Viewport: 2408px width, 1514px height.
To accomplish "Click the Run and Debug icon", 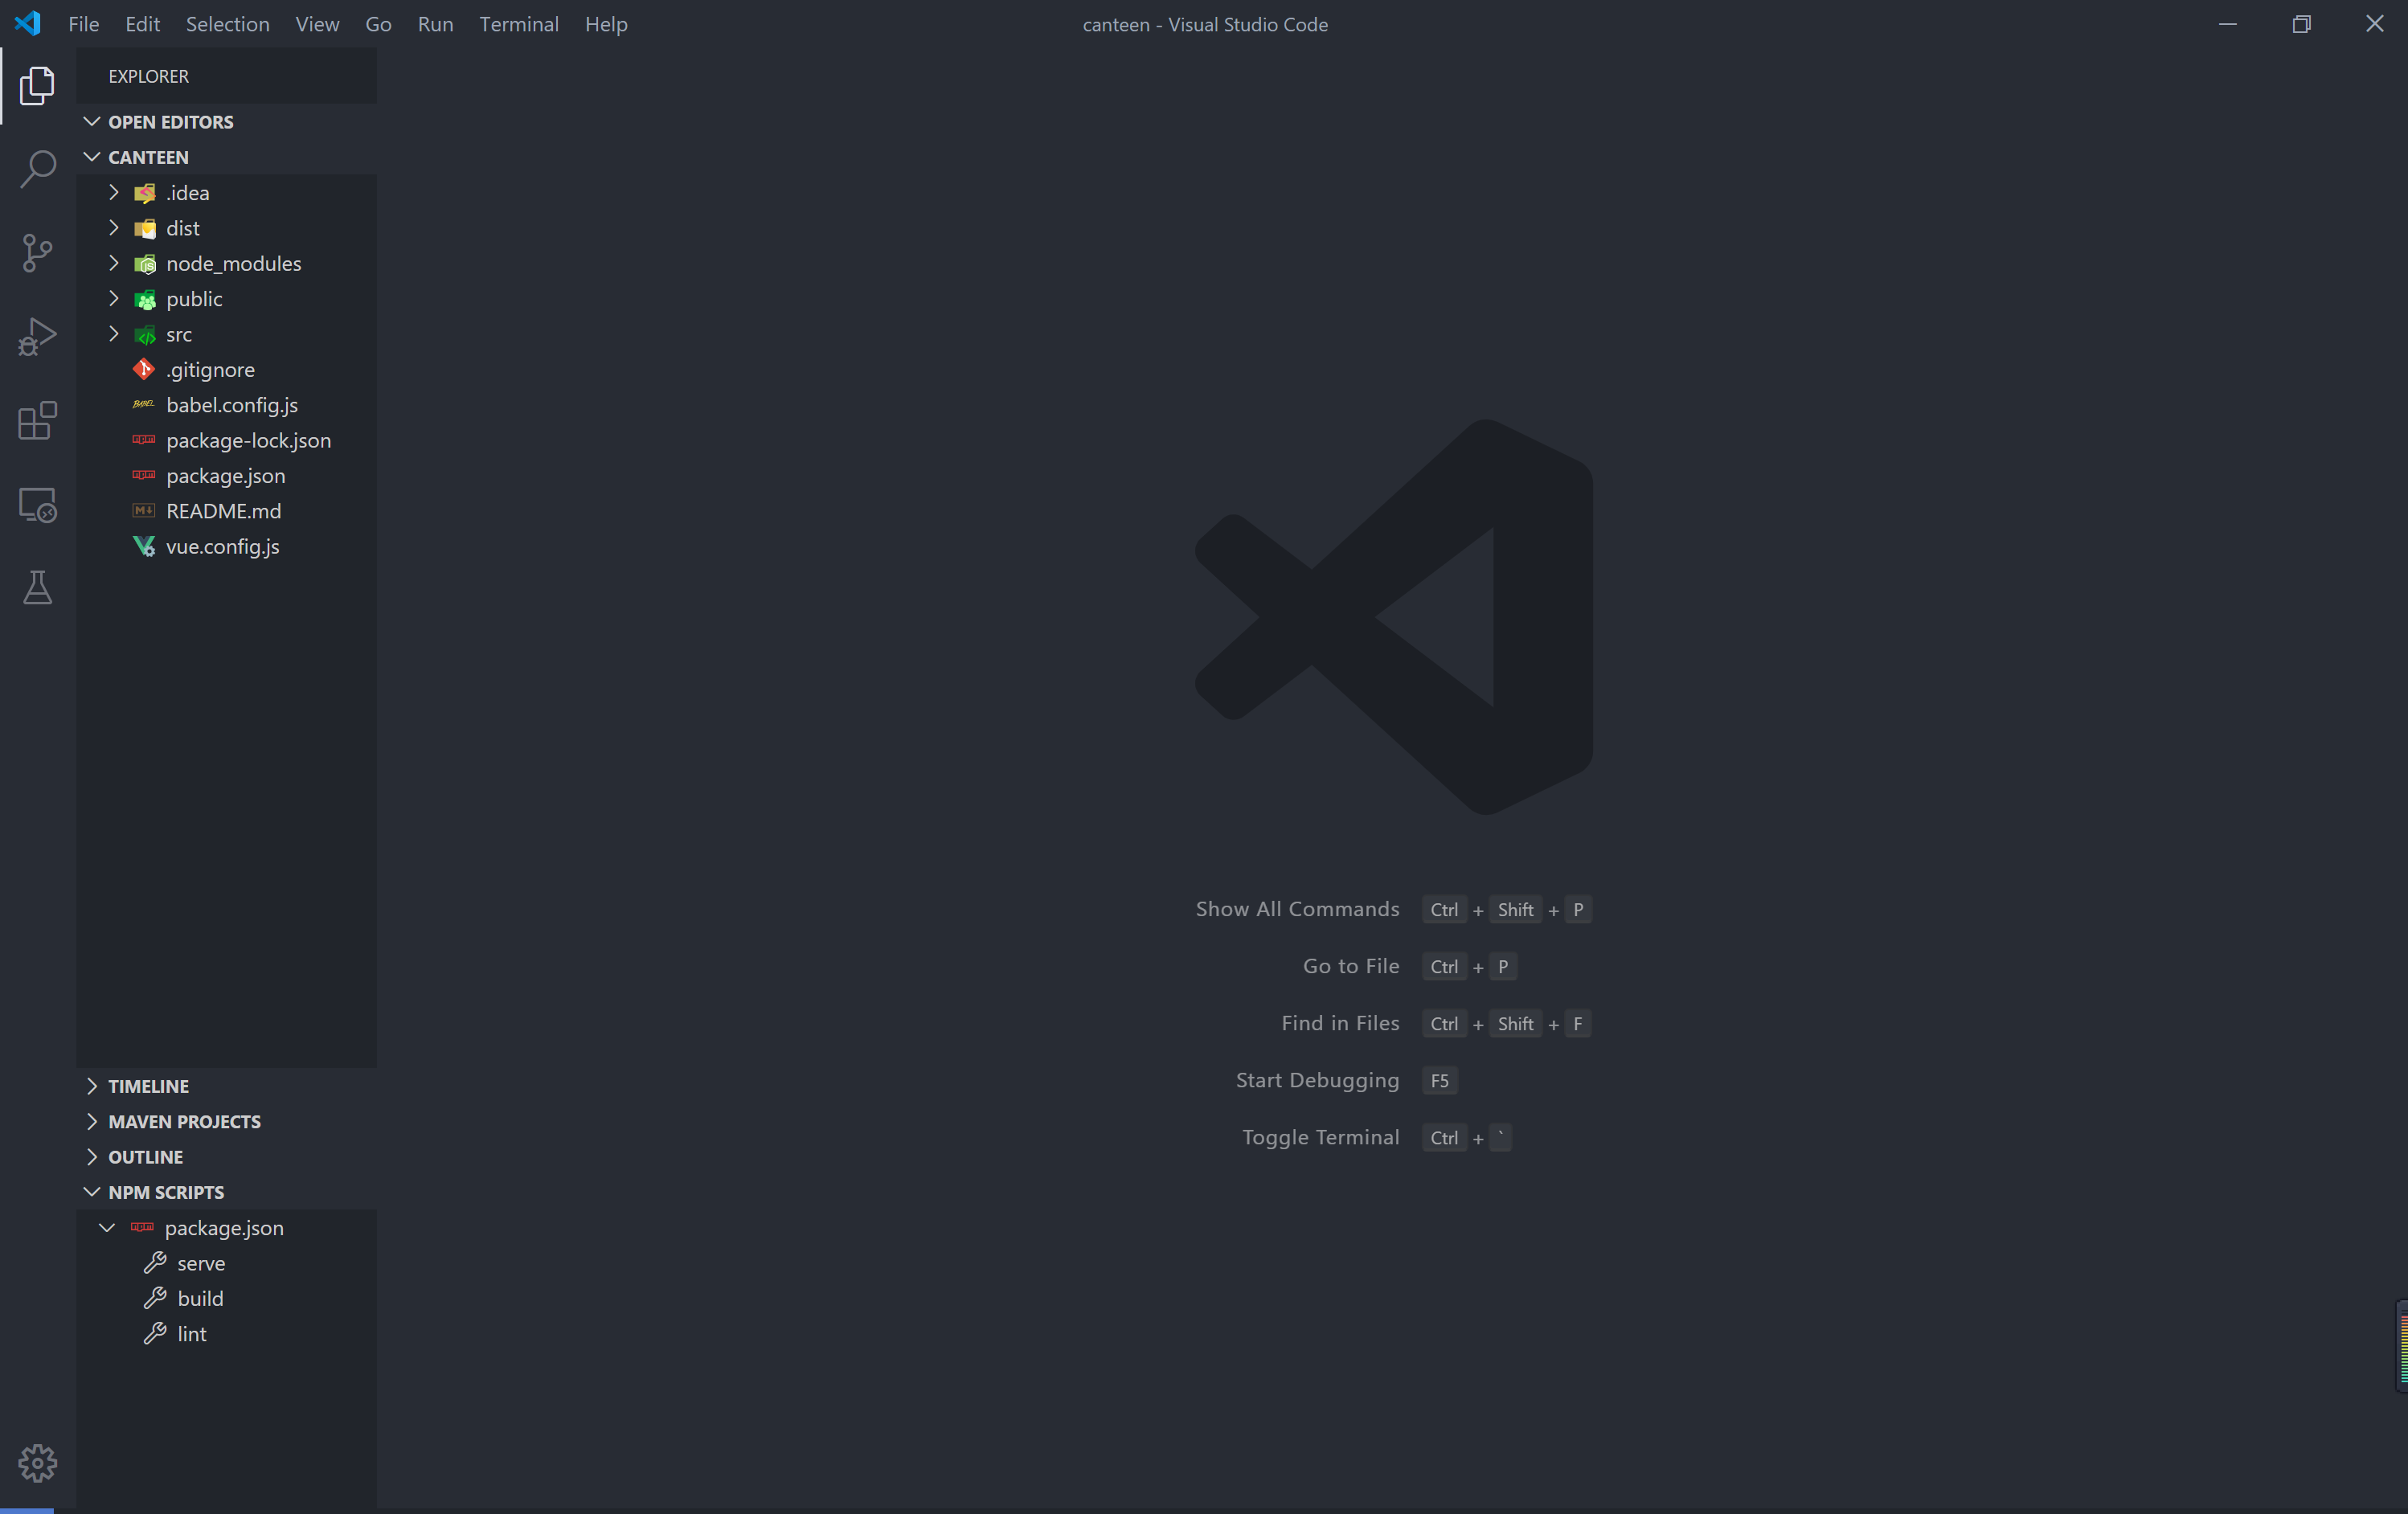I will [39, 337].
